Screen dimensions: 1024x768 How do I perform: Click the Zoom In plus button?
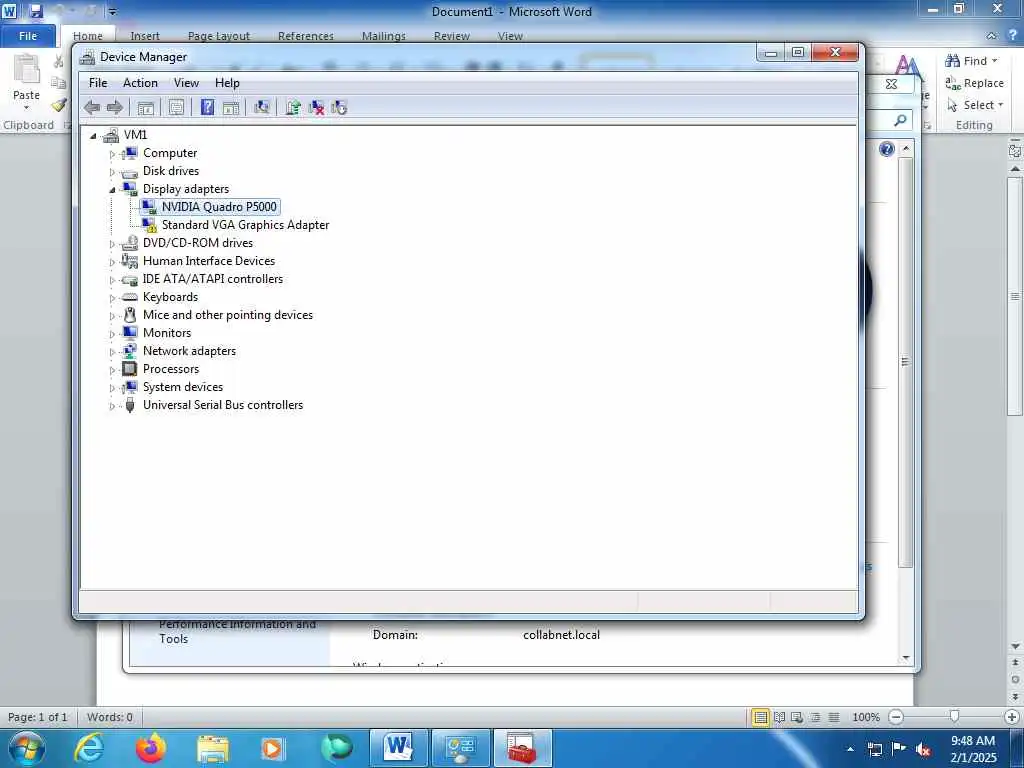(x=1012, y=717)
